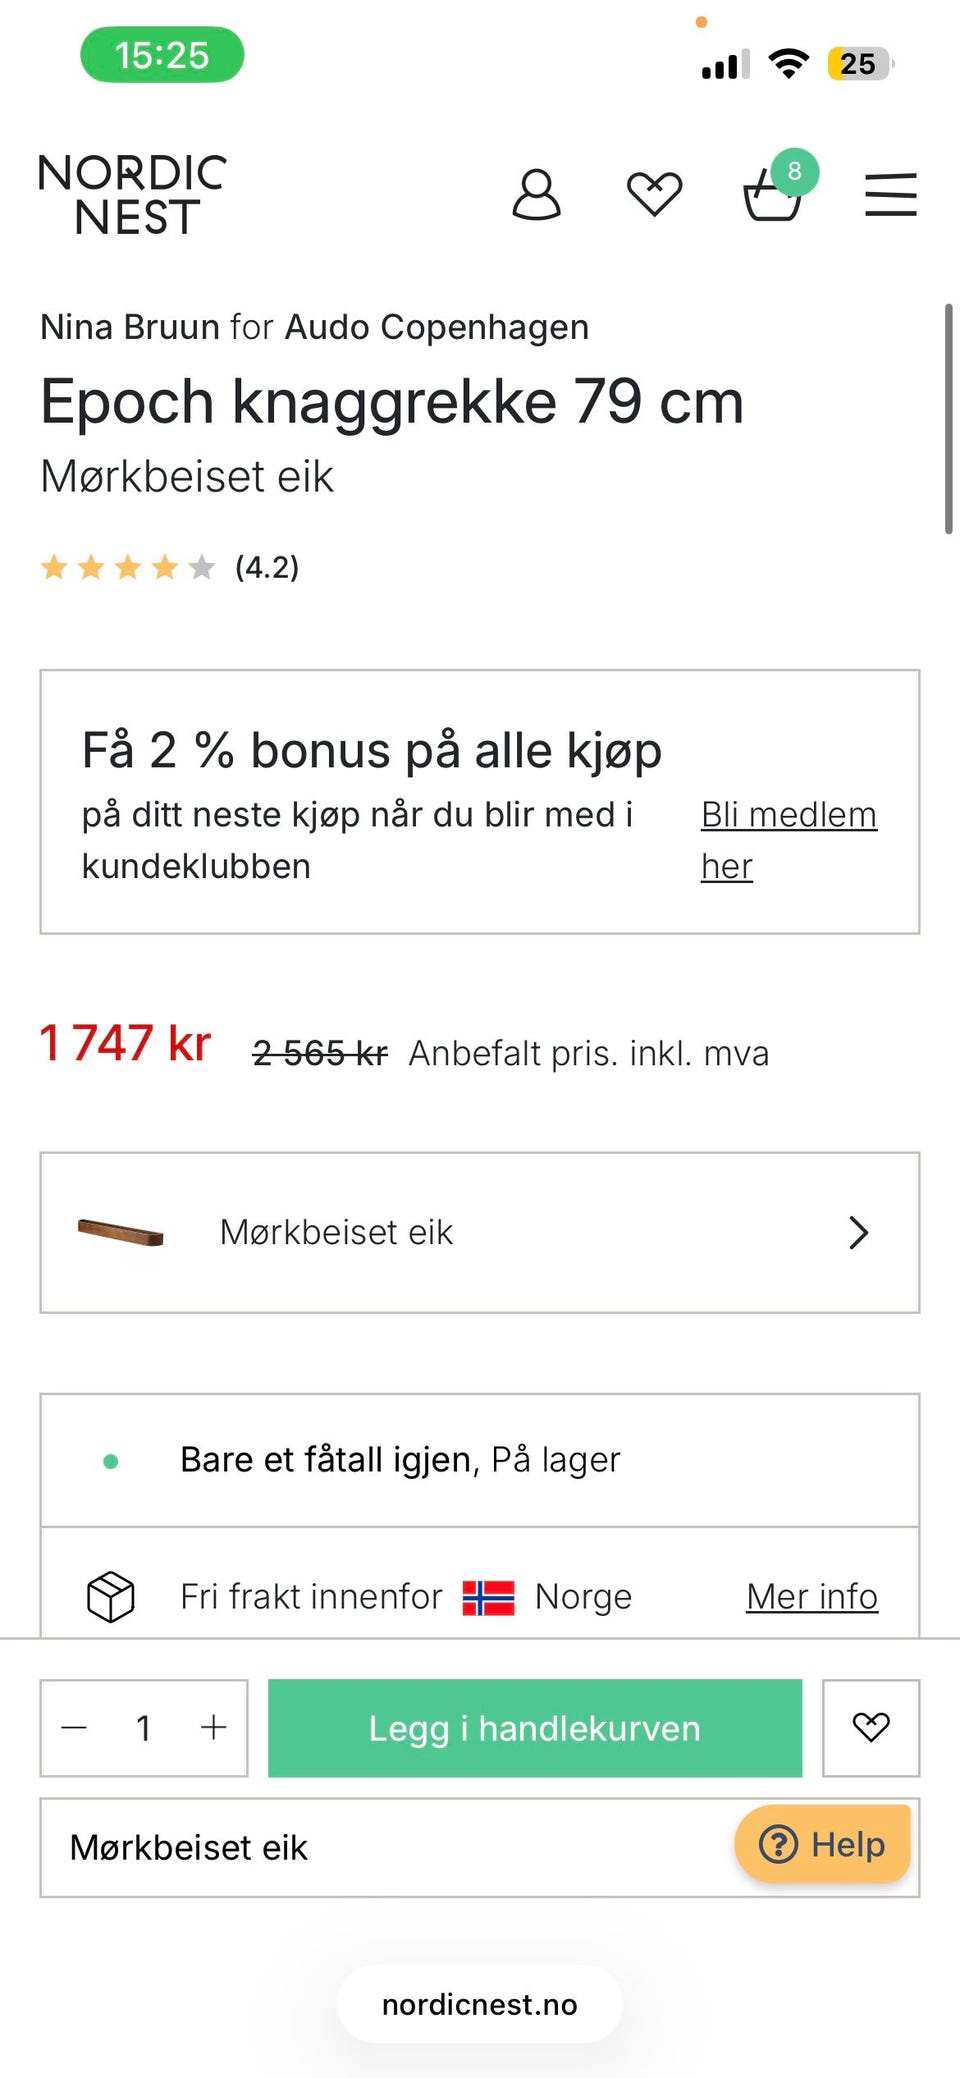The height and width of the screenshot is (2078, 960).
Task: Open the Help chat button
Action: 823,1843
